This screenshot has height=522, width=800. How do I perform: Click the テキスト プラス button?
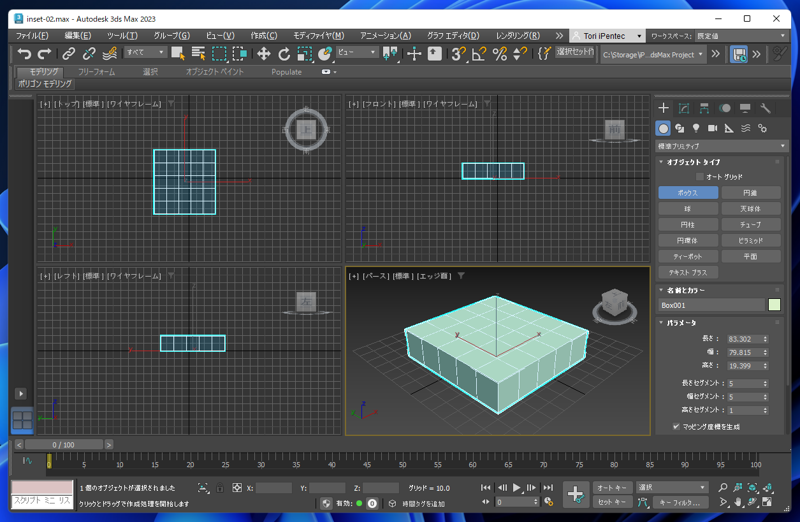tap(688, 272)
